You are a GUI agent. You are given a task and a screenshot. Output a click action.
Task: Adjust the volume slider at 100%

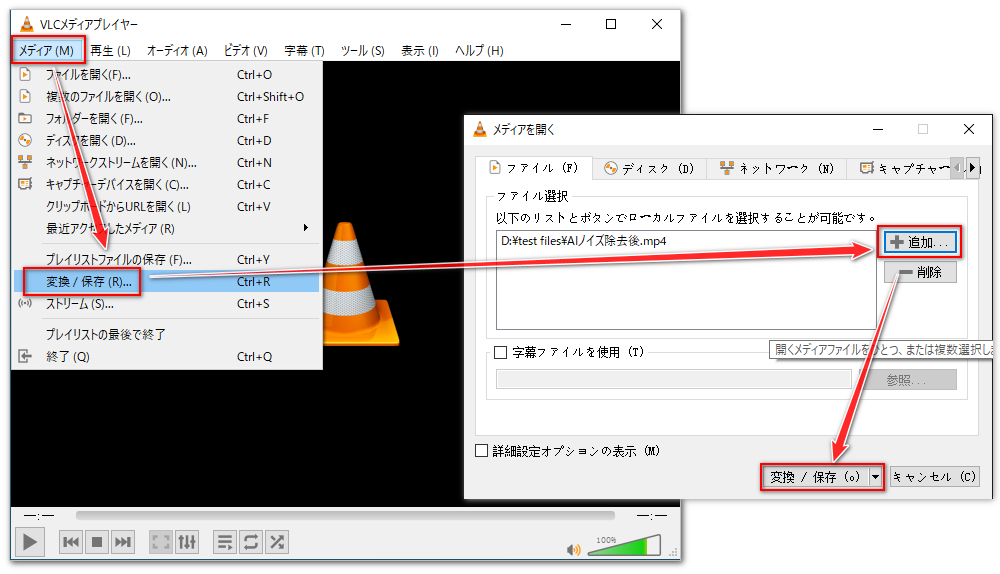(624, 545)
